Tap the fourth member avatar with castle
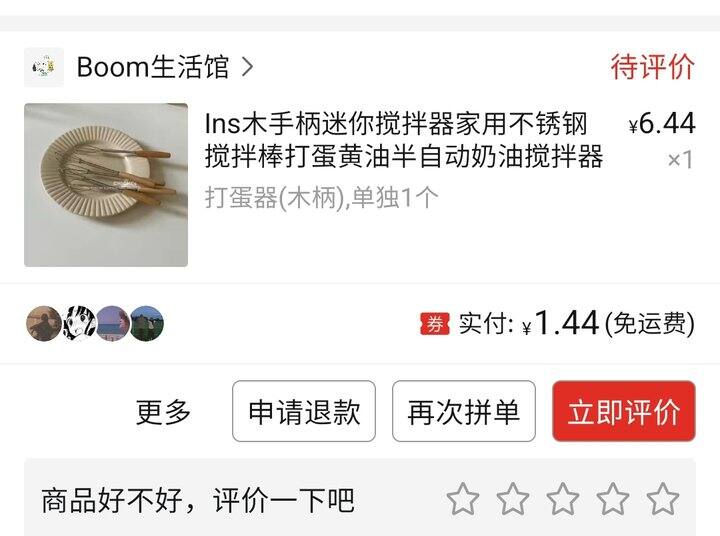Screen dimensions: 720x536 tap(147, 323)
